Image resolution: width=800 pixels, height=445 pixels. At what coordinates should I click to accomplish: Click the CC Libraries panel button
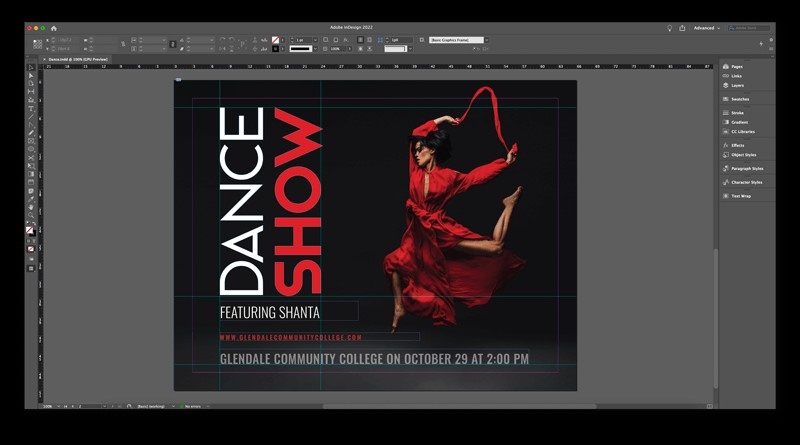(x=742, y=131)
